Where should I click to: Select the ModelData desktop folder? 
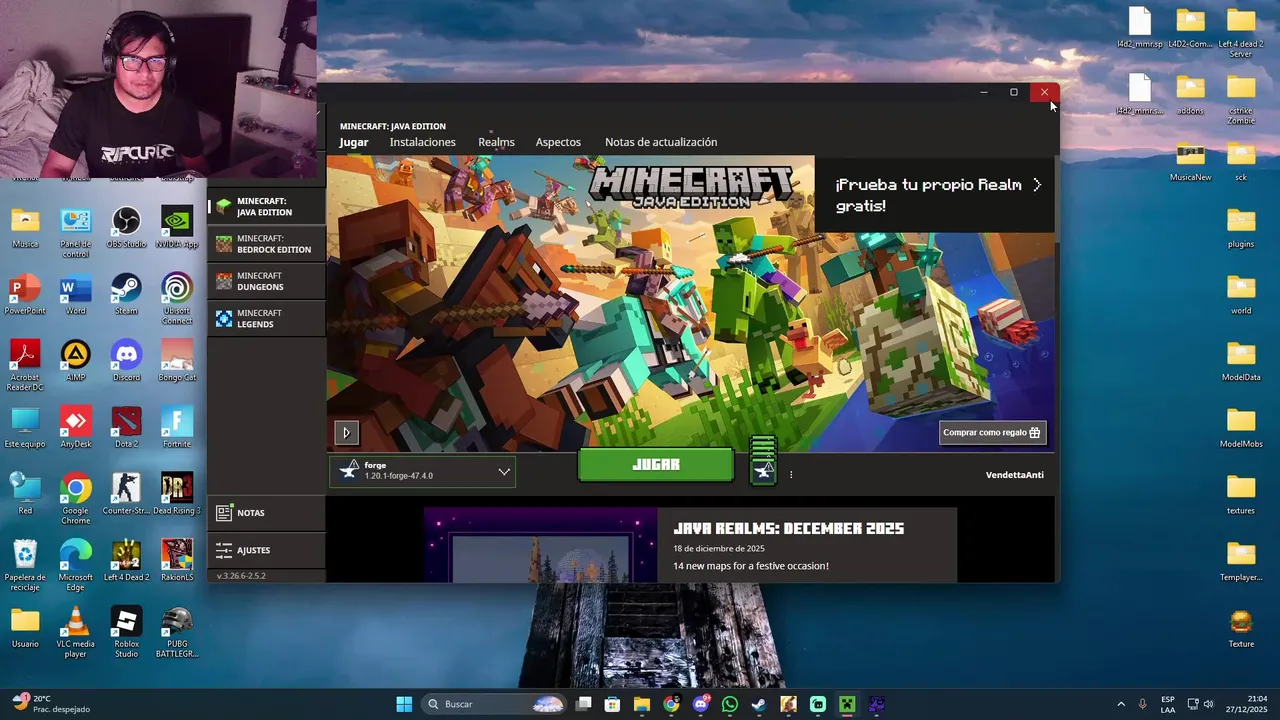(1241, 361)
